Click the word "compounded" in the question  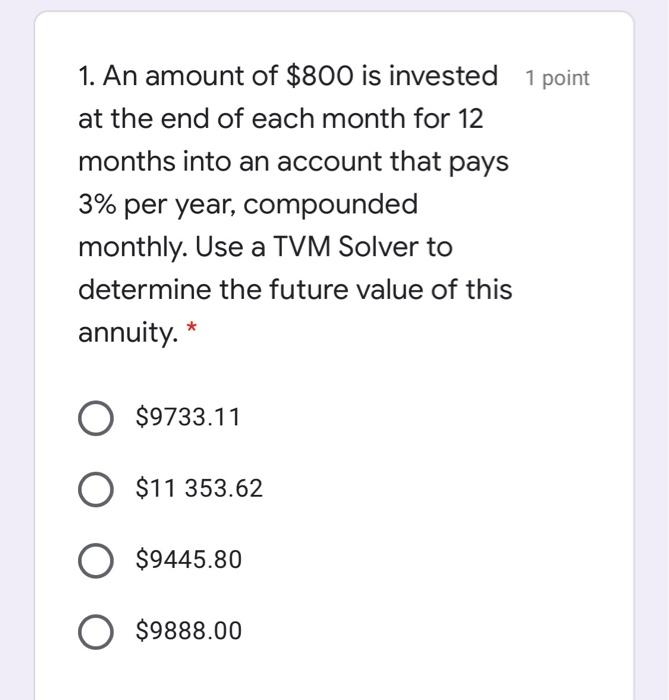[x=331, y=205]
